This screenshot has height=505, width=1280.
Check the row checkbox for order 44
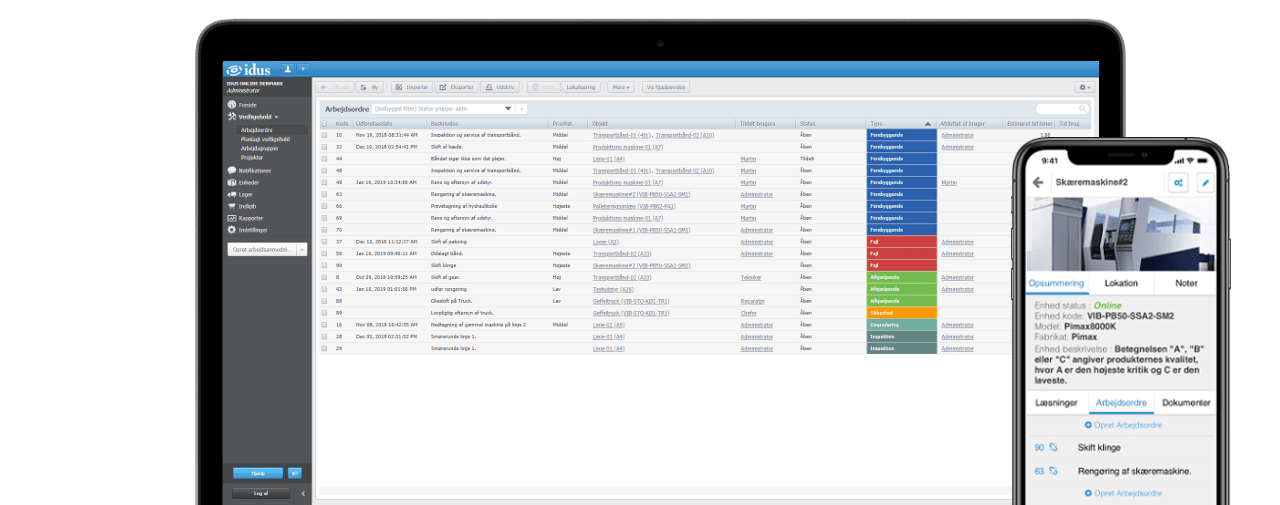324,158
